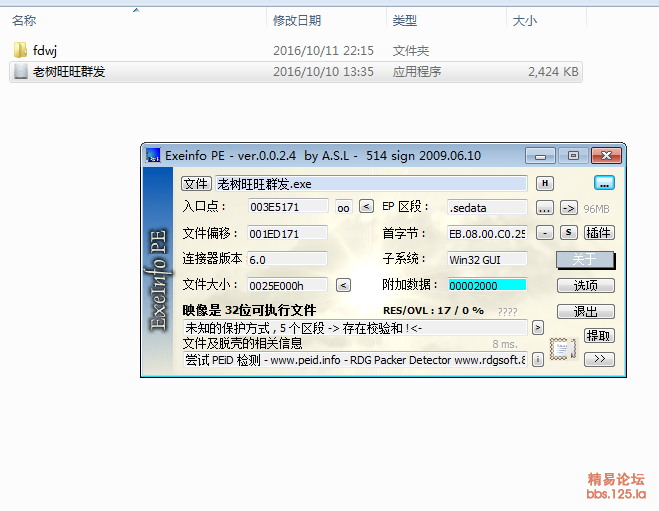Image resolution: width=659 pixels, height=511 pixels.
Task: Click the '2016/10/10 13:35' date text
Action: tap(323, 71)
